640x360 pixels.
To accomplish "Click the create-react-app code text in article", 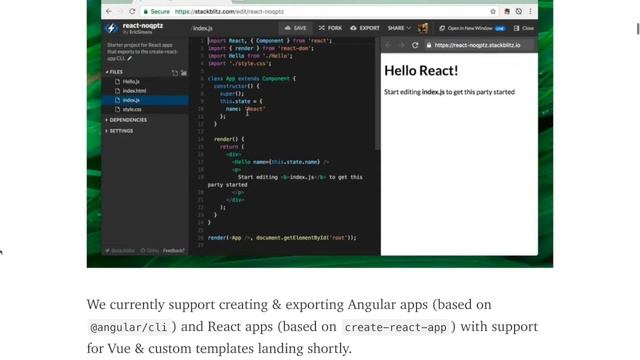I will click(395, 327).
